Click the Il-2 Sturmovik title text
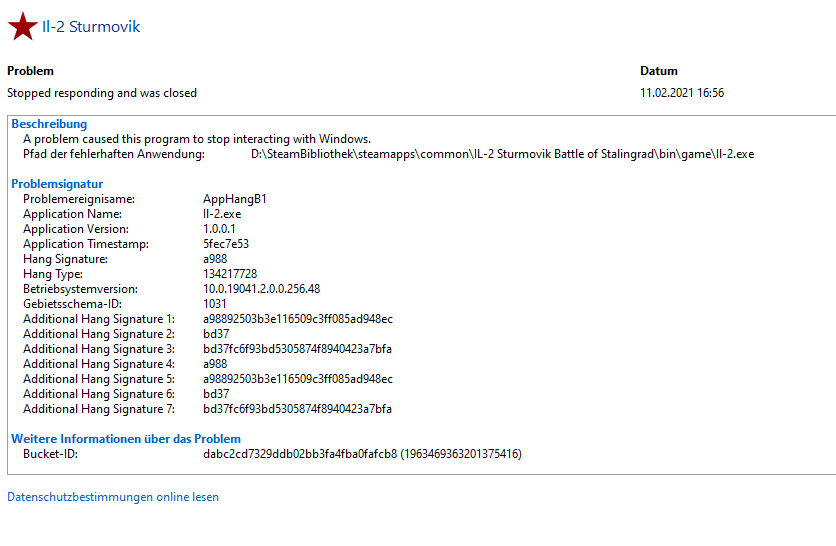836x546 pixels. coord(91,27)
